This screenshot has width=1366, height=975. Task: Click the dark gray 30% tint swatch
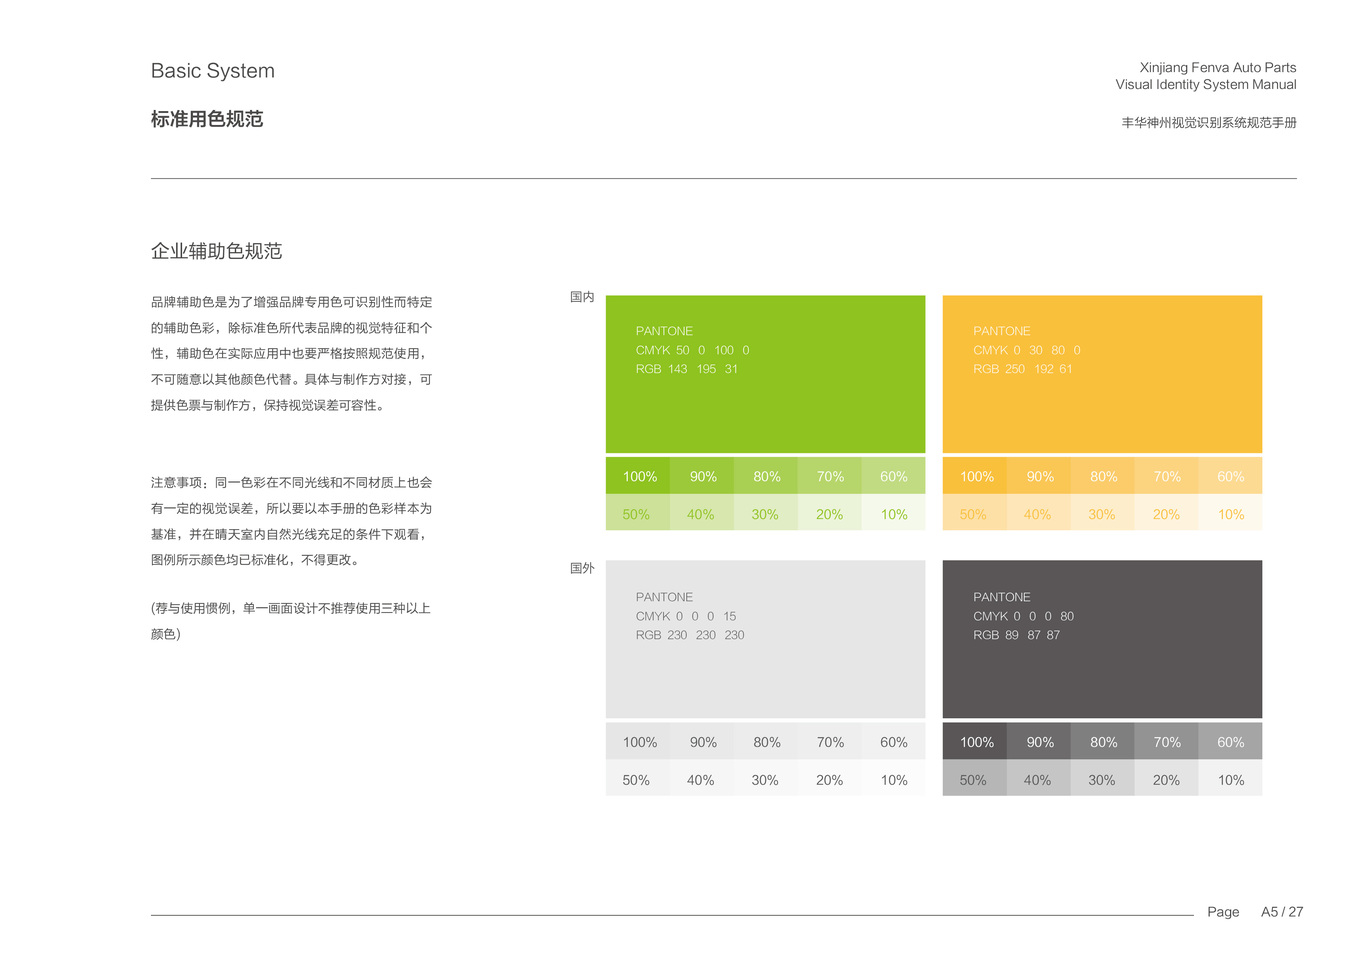(1103, 778)
